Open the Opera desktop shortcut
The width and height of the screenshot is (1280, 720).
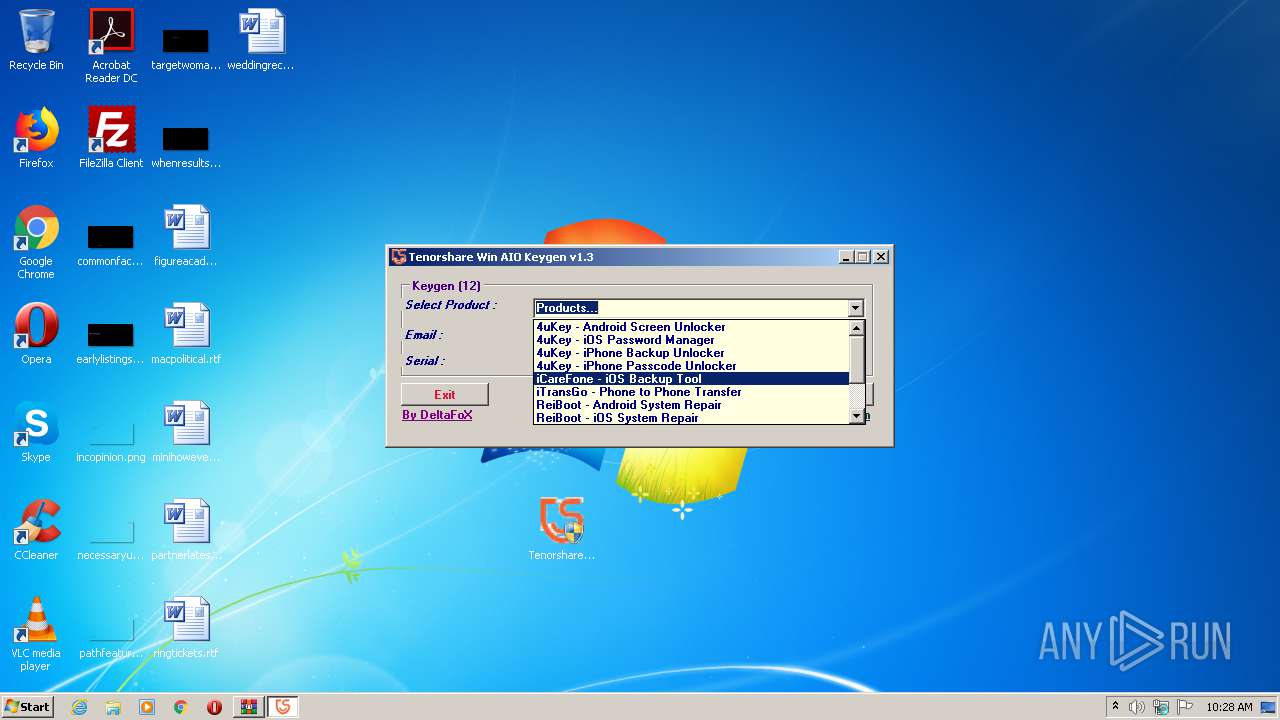(36, 334)
